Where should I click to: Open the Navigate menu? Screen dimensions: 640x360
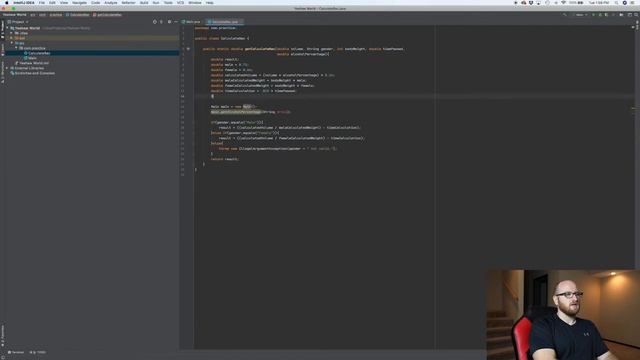[80, 3]
